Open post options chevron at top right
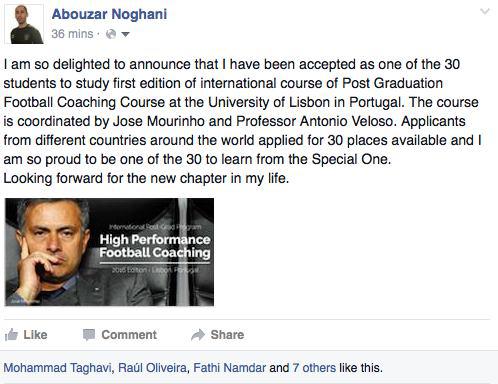The height and width of the screenshot is (384, 498). [484, 12]
